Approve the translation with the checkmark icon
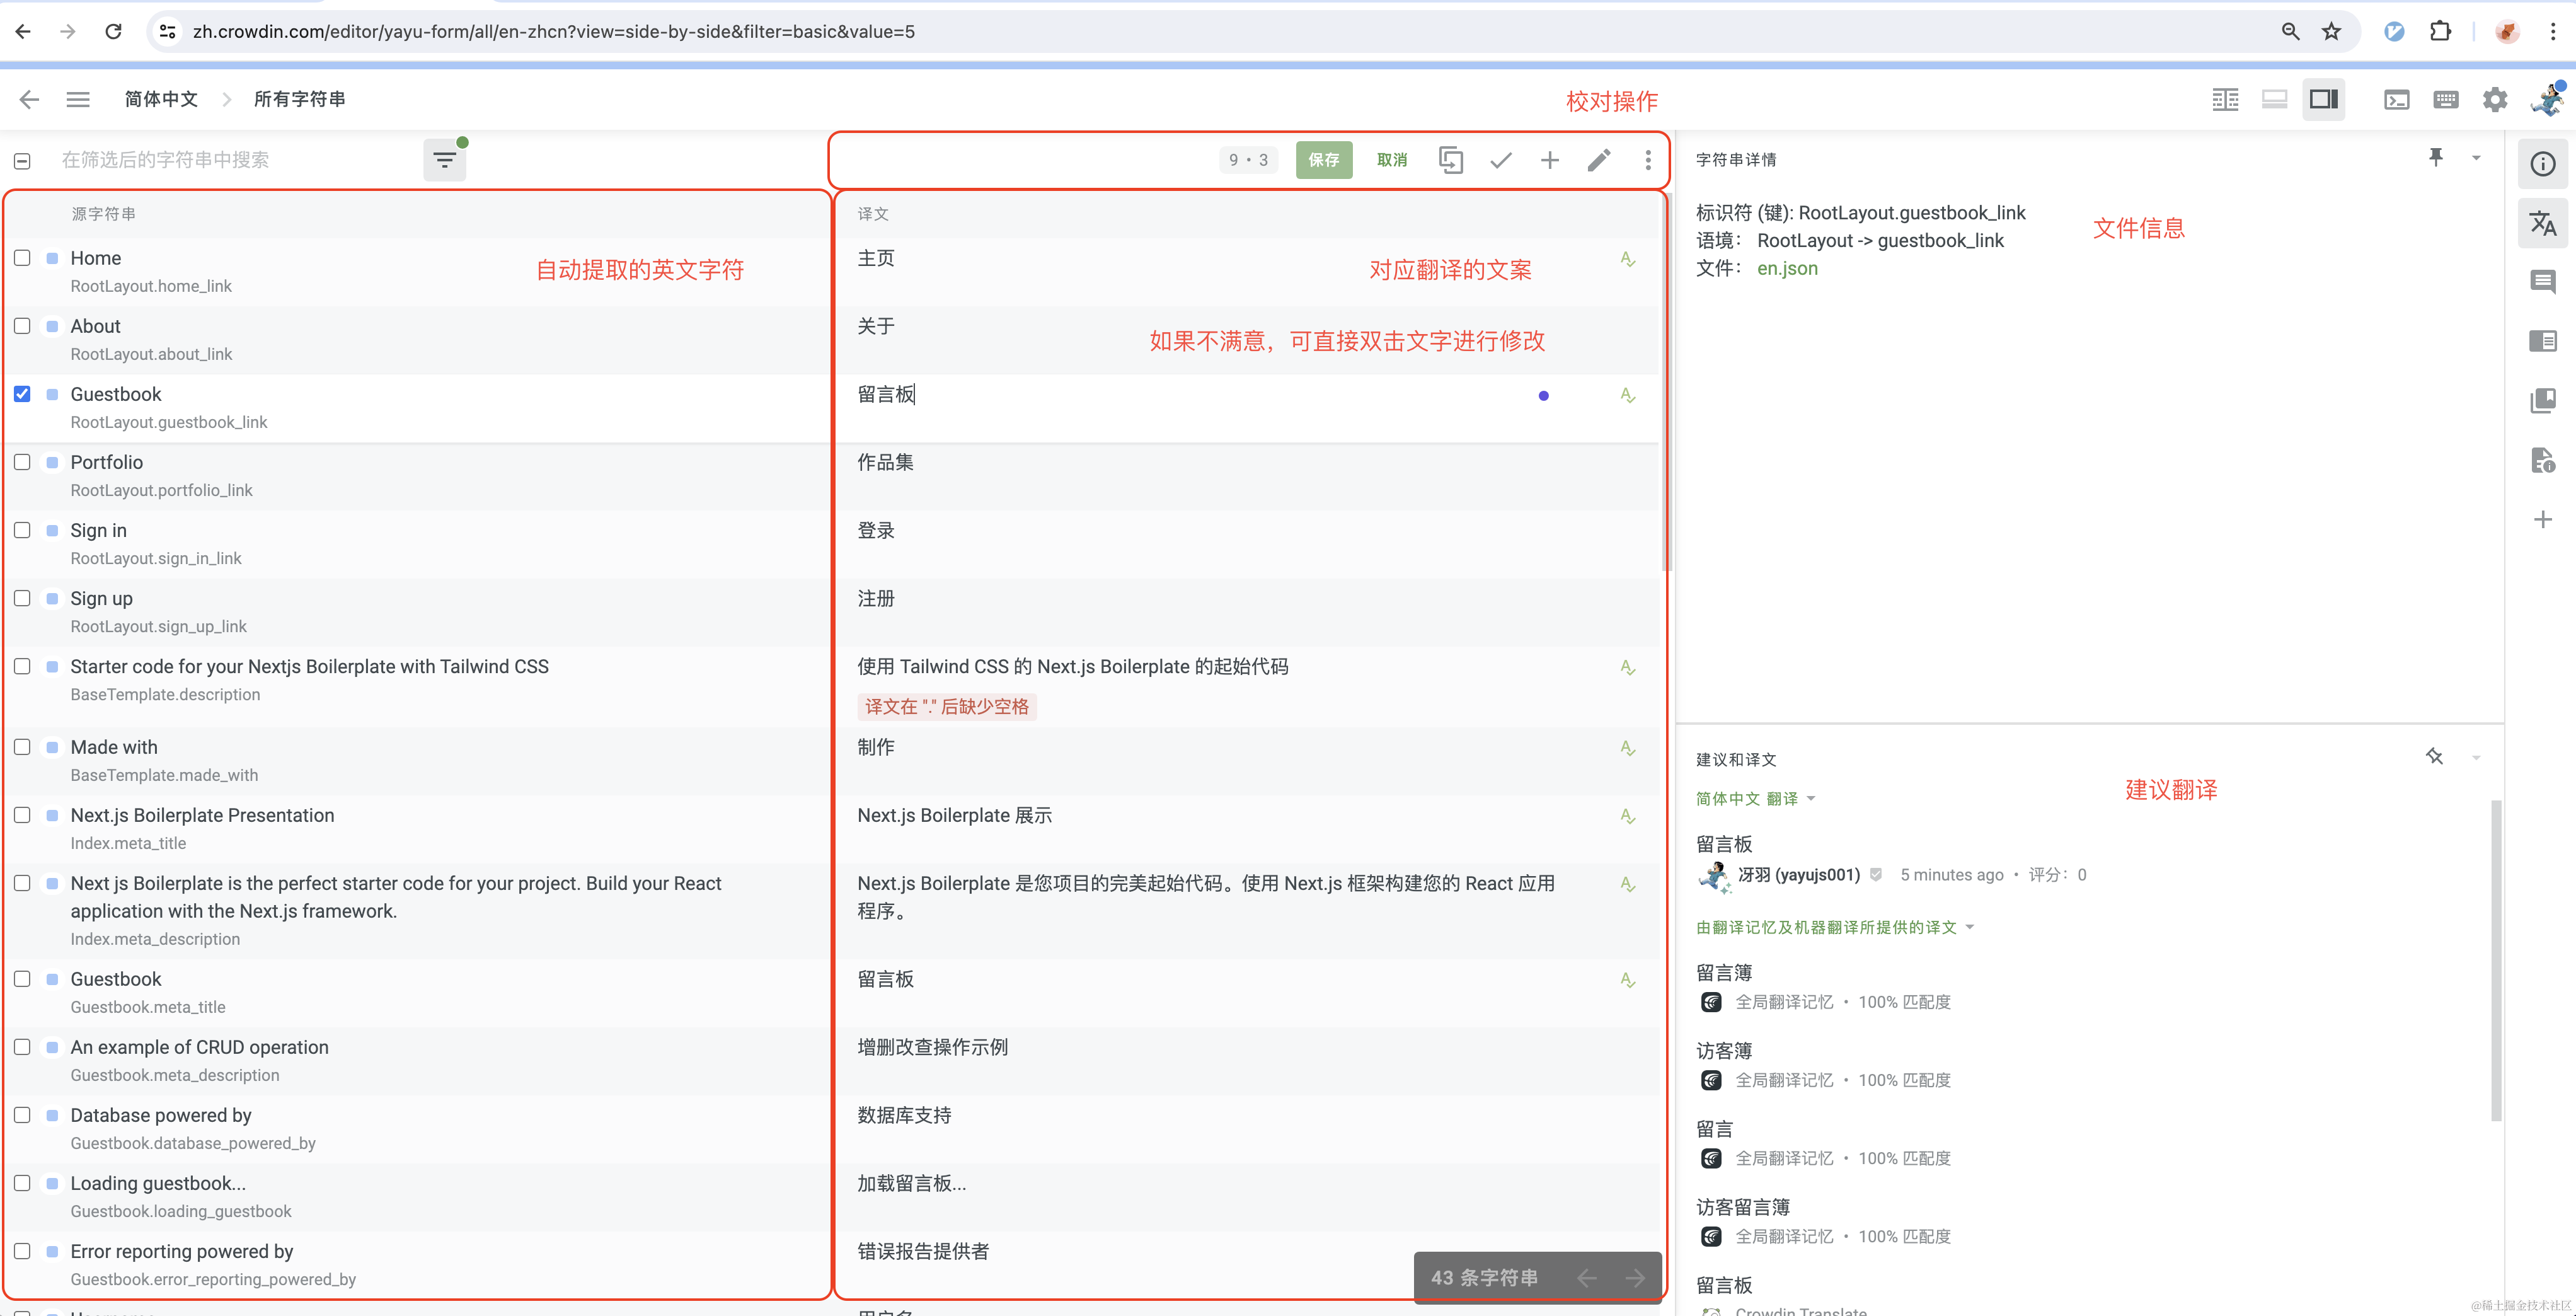The image size is (2576, 1316). [x=1500, y=159]
